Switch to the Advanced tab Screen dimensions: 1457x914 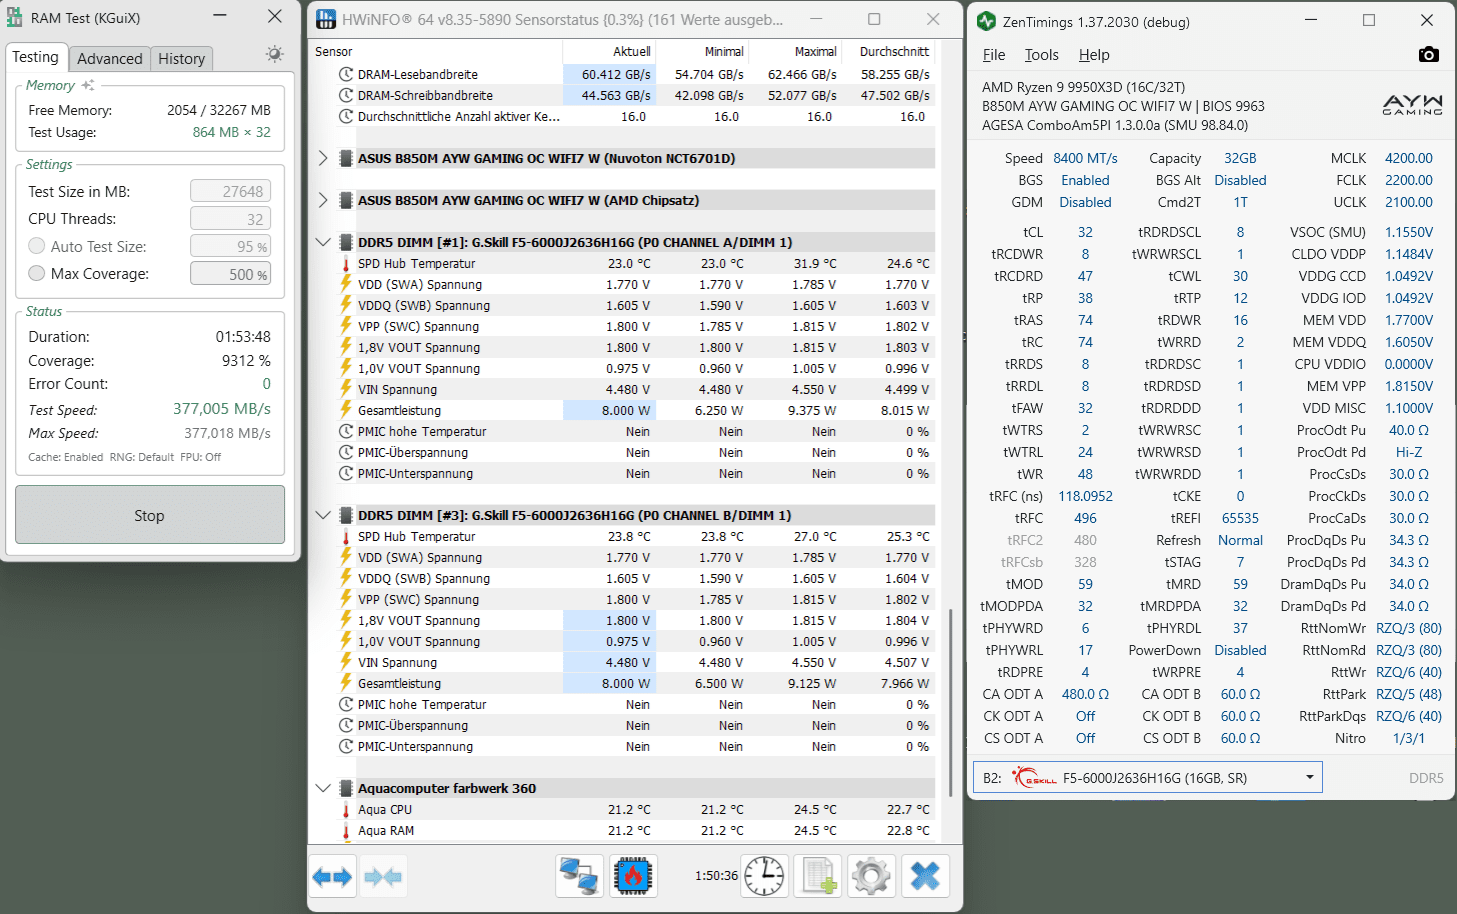pyautogui.click(x=110, y=59)
